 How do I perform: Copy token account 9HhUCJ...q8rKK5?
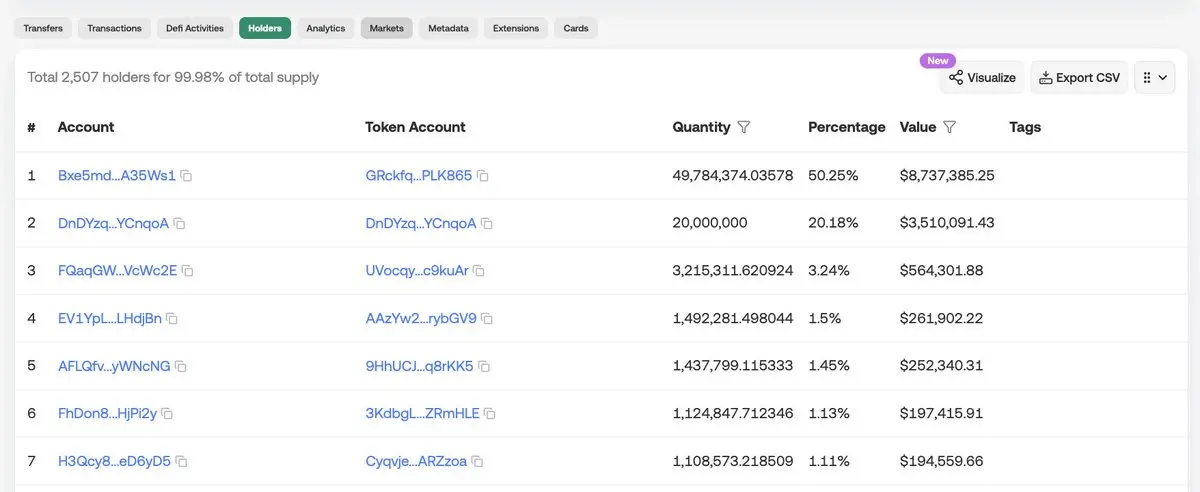484,367
